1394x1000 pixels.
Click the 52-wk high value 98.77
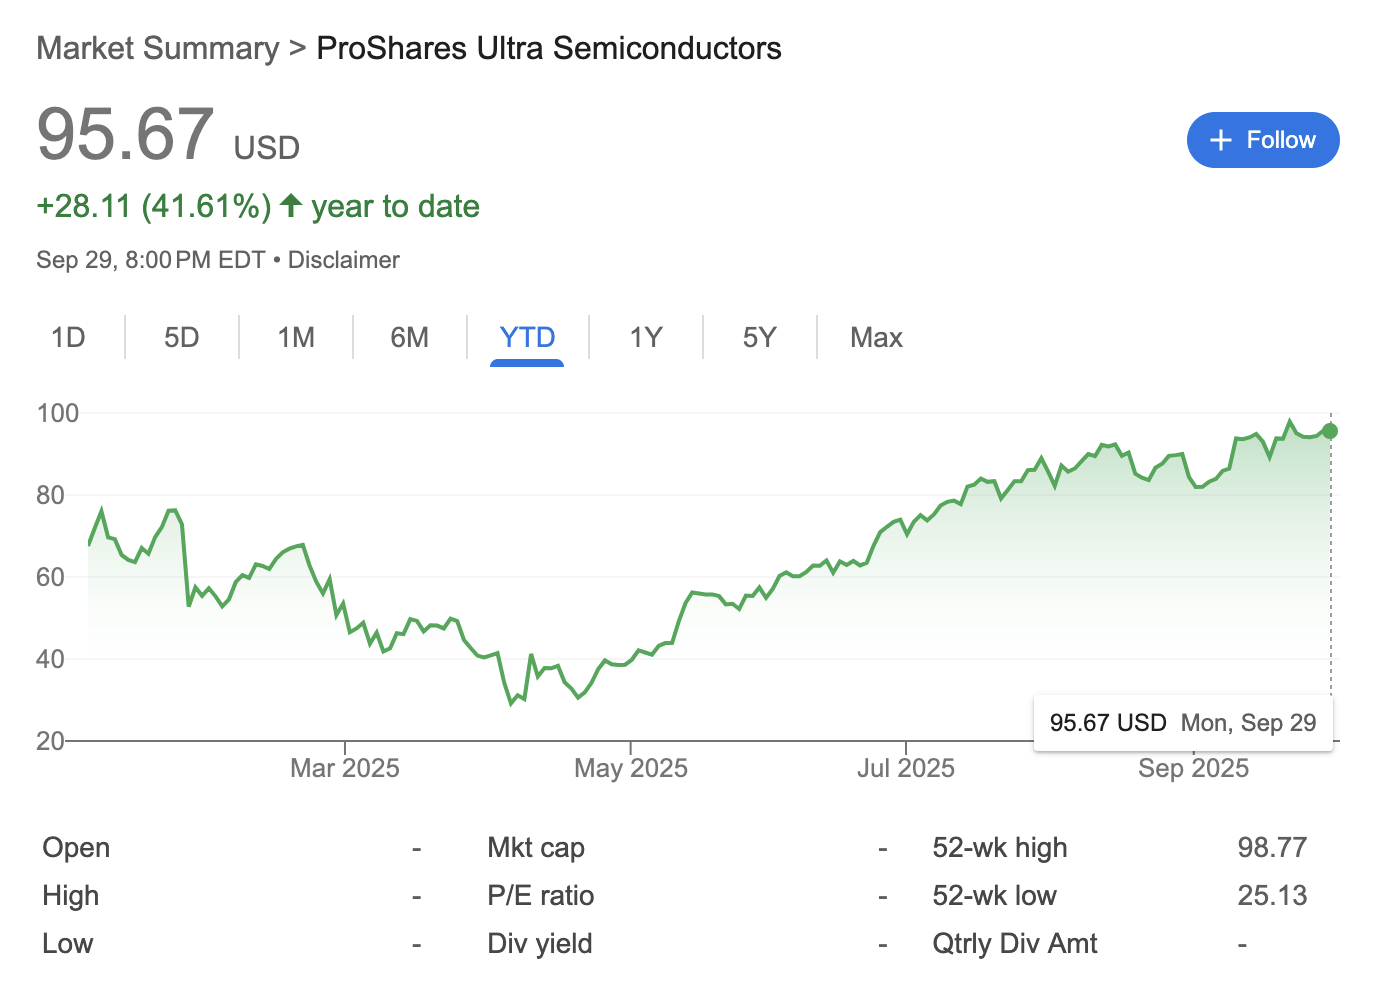[x=1272, y=848]
